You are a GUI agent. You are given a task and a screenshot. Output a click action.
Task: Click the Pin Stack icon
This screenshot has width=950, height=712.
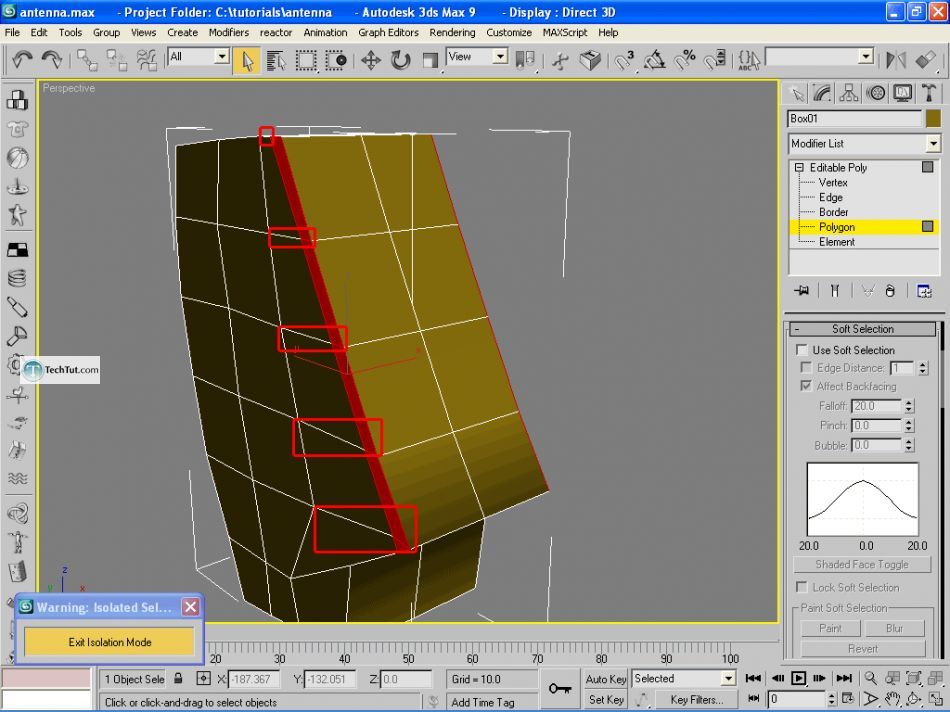[801, 290]
